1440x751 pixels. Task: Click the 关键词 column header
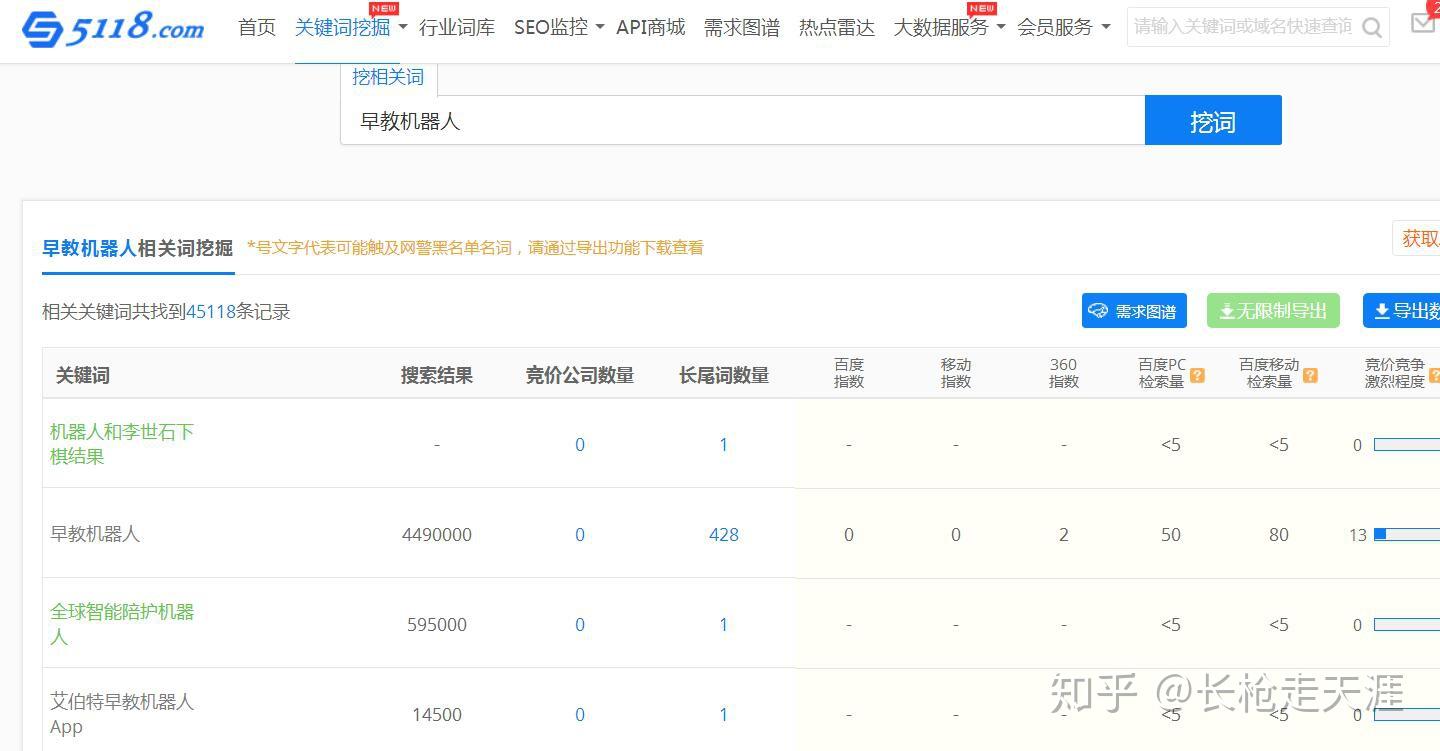click(x=83, y=376)
